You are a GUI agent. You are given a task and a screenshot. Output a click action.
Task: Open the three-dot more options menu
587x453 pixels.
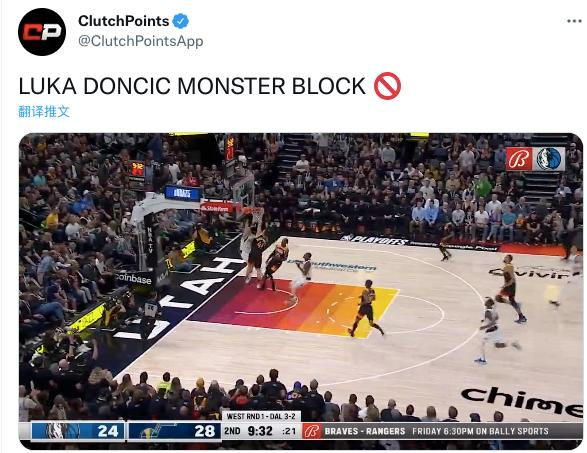tap(574, 21)
